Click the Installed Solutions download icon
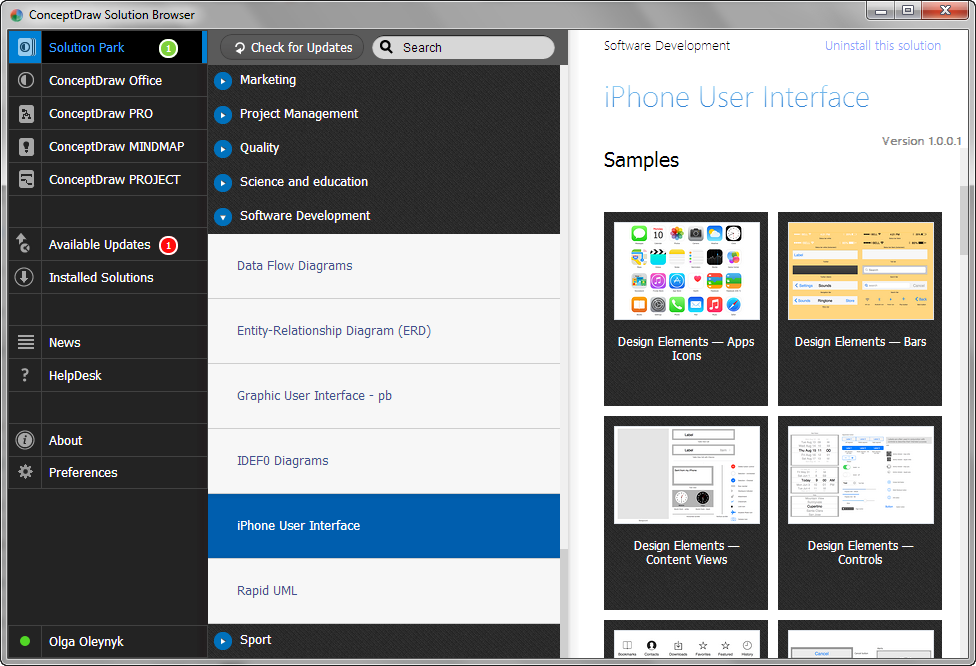 [24, 277]
